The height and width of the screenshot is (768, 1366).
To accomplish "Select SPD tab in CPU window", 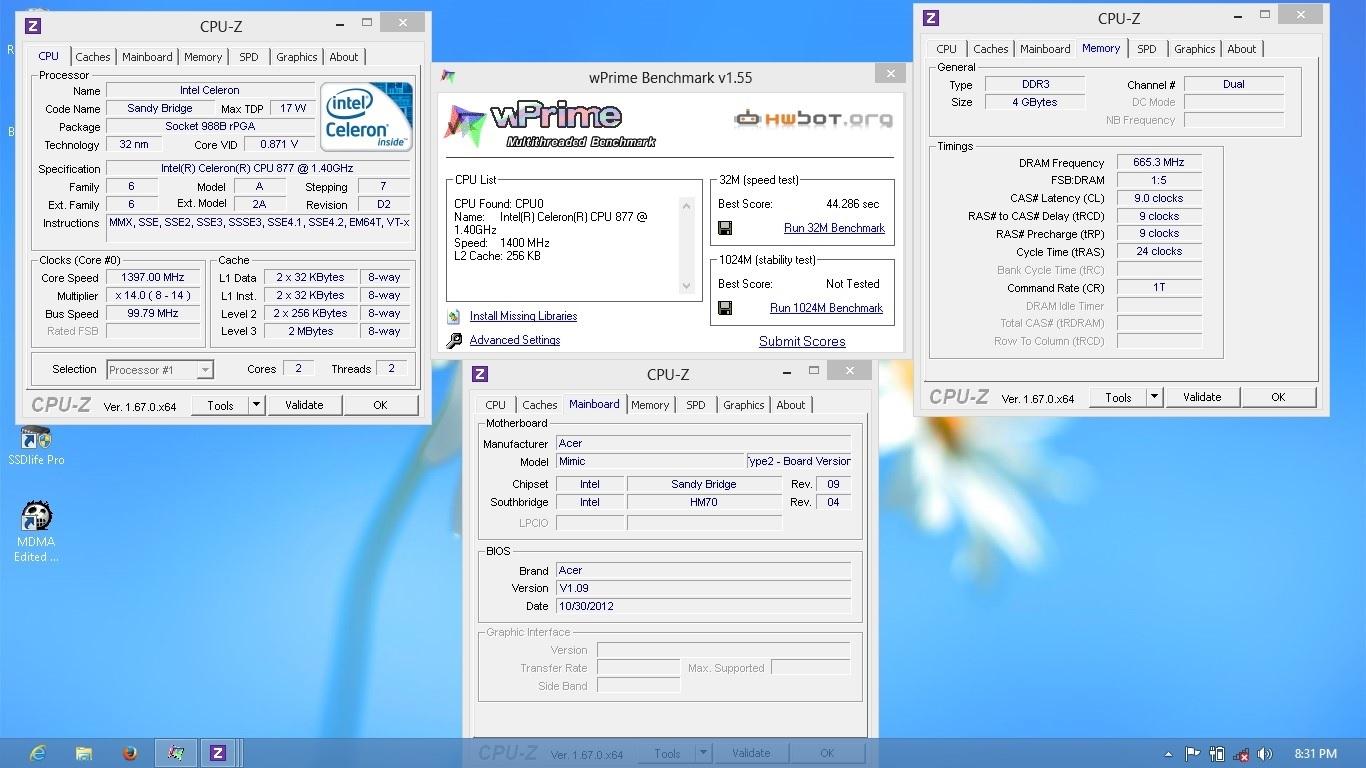I will click(x=249, y=57).
